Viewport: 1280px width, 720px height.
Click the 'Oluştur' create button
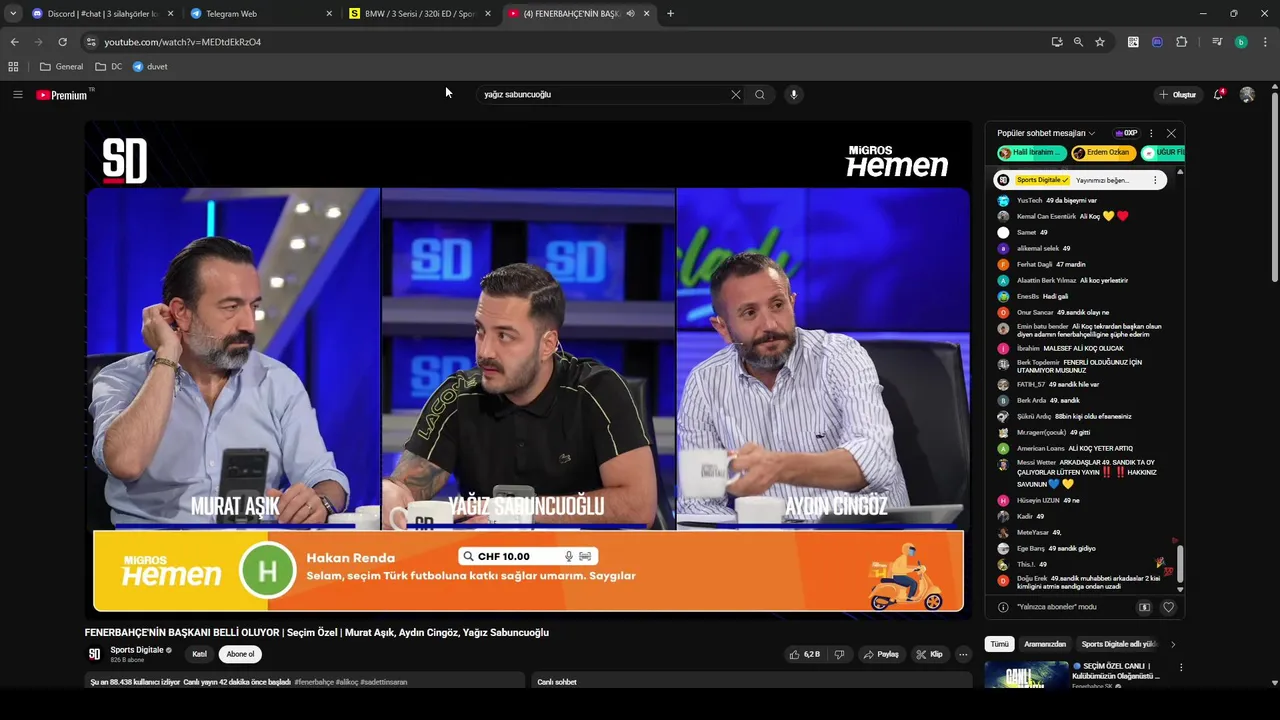click(x=1177, y=95)
